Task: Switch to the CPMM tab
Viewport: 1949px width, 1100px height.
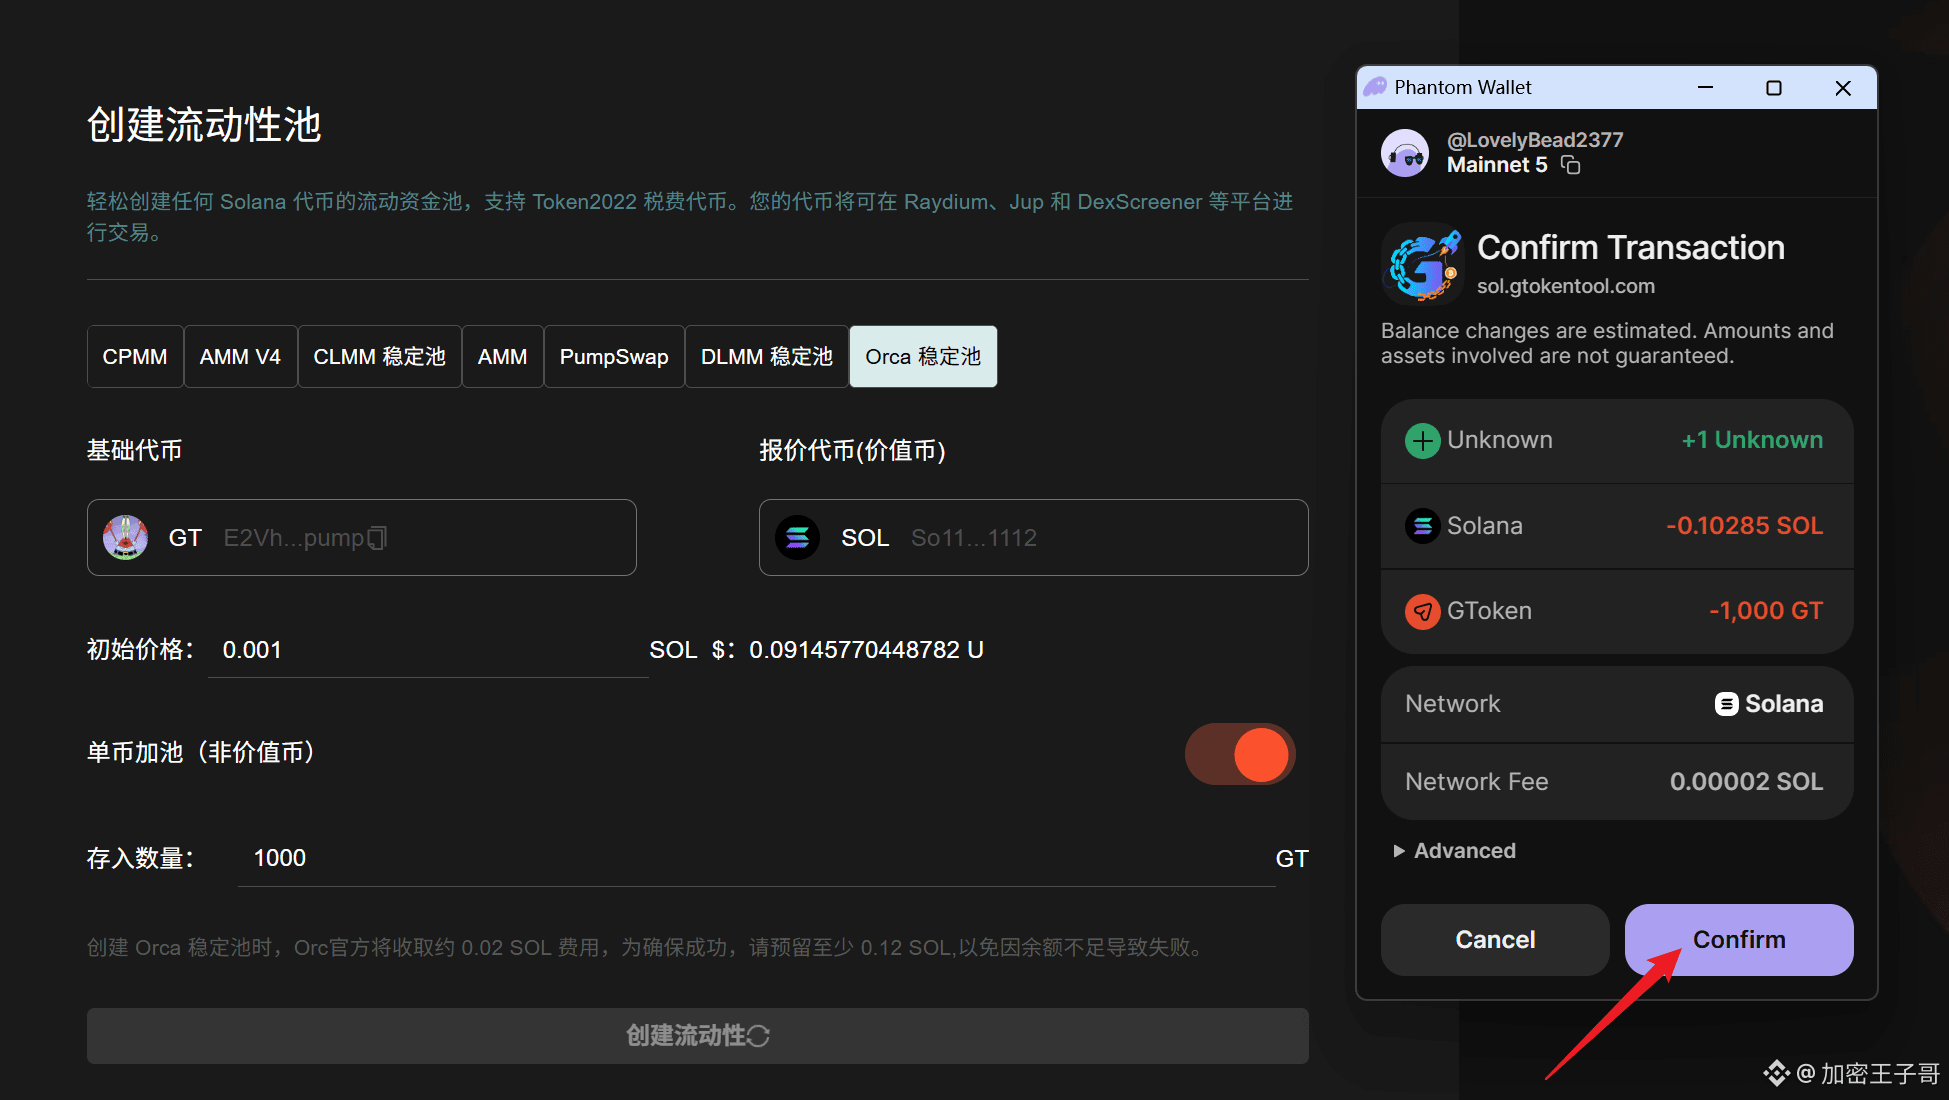Action: coord(135,357)
